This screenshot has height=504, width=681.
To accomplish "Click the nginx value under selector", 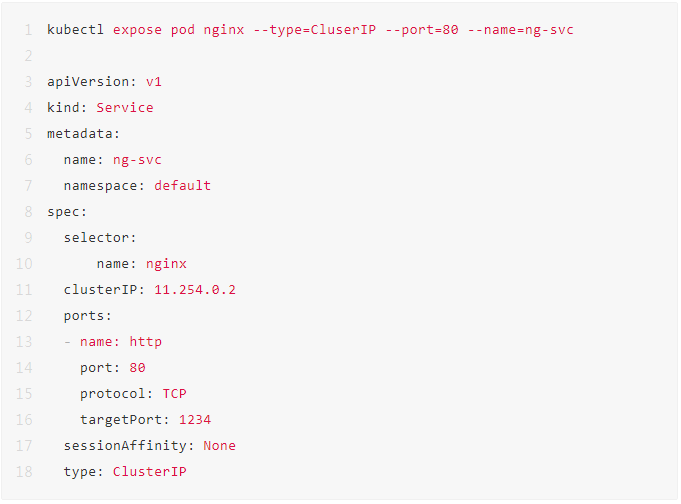I will click(166, 264).
